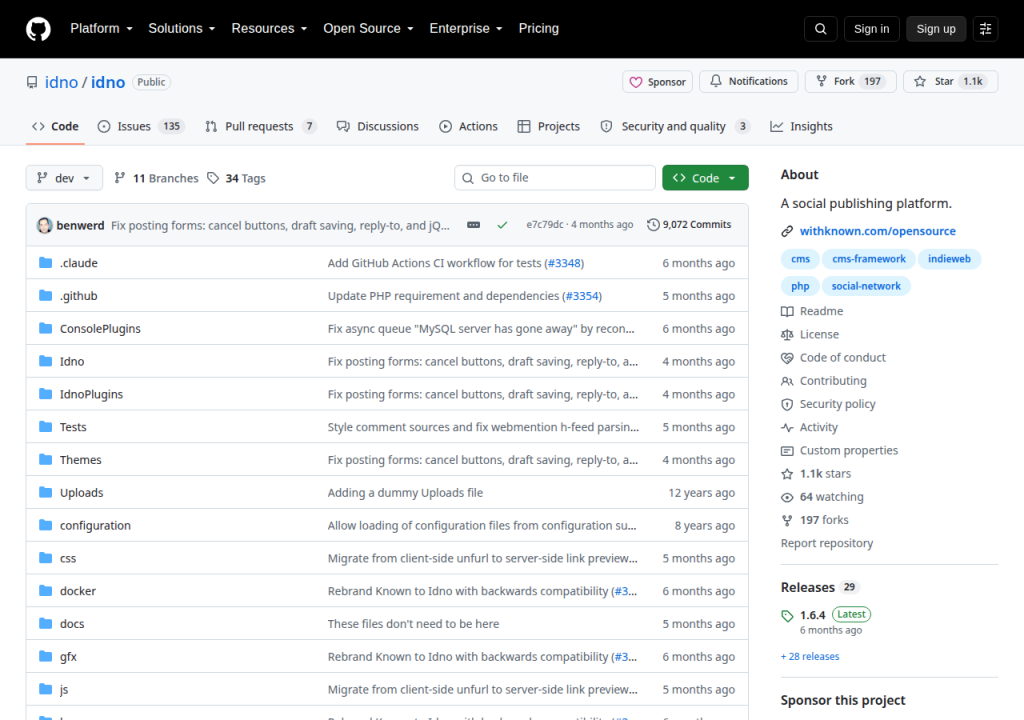Expand the Platform menu

click(x=101, y=29)
